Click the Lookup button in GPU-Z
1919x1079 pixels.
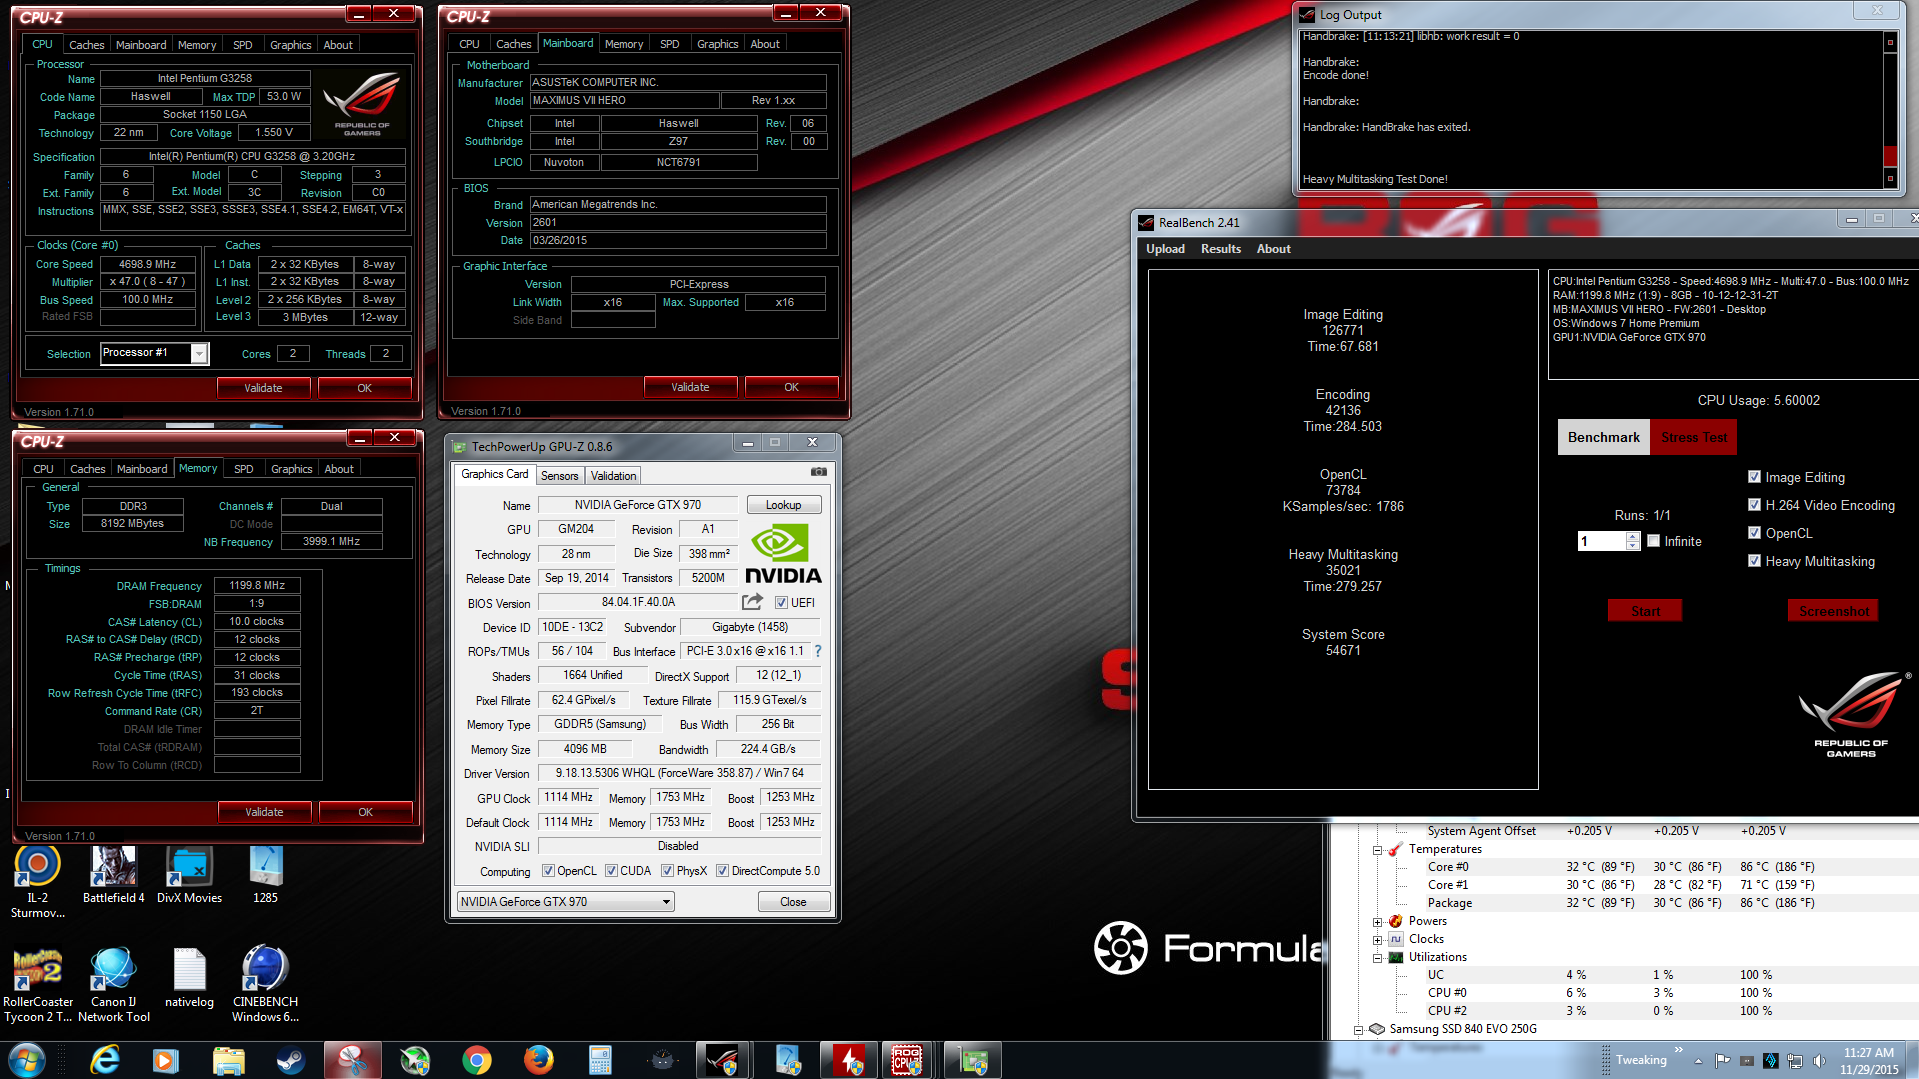point(784,505)
